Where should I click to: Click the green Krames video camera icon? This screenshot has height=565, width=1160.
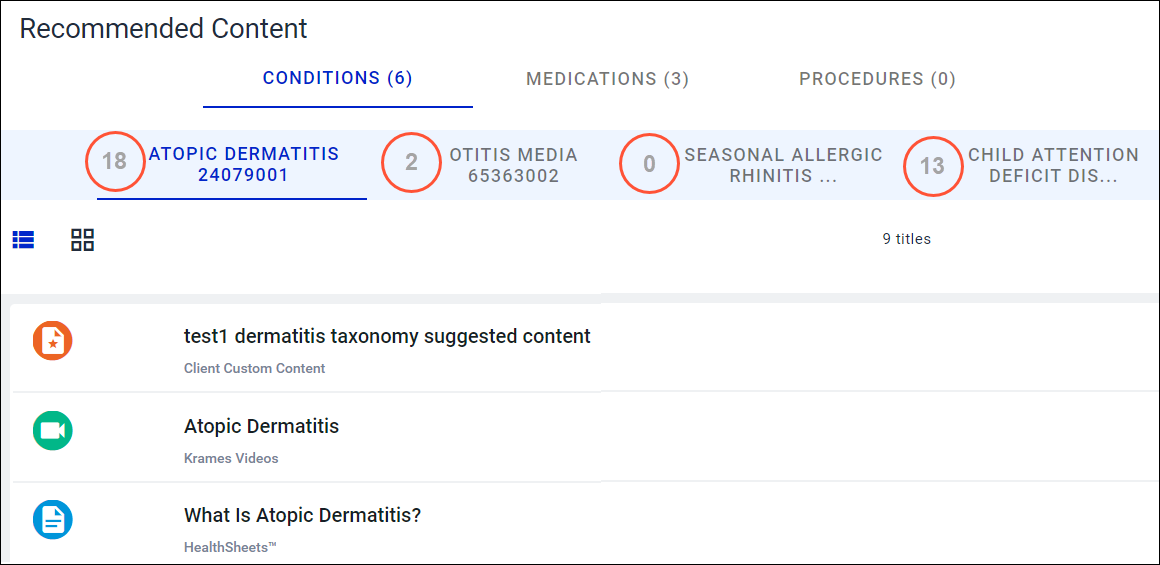tap(53, 431)
